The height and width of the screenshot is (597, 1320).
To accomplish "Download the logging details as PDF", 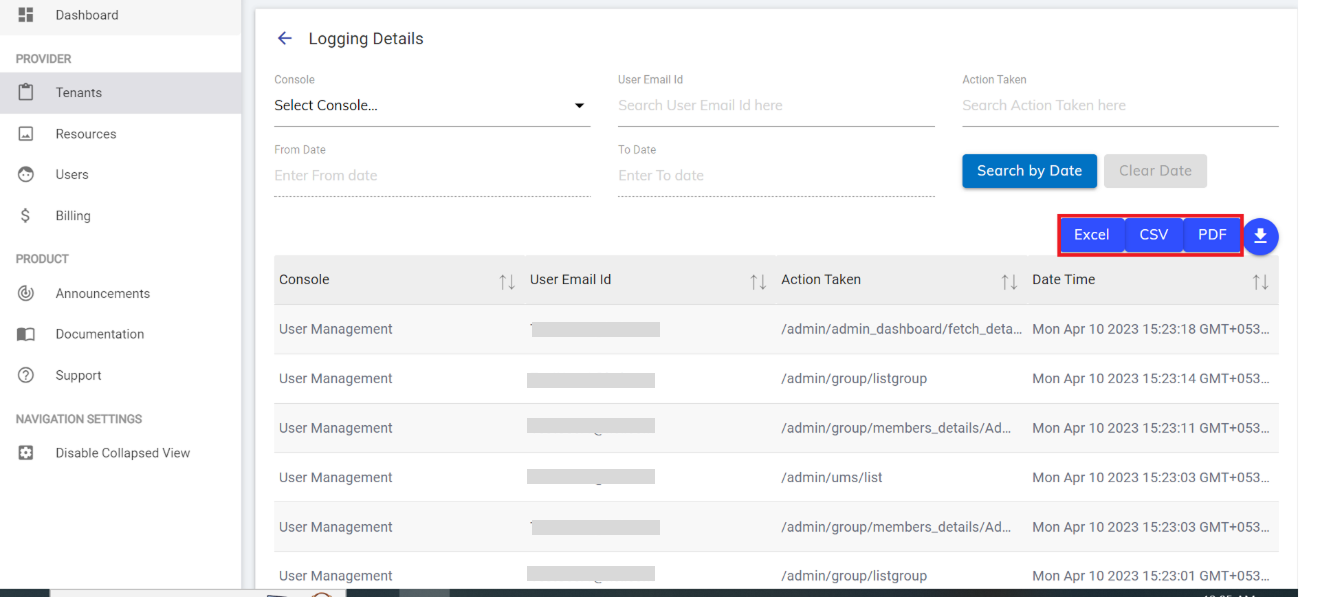I will 1212,235.
